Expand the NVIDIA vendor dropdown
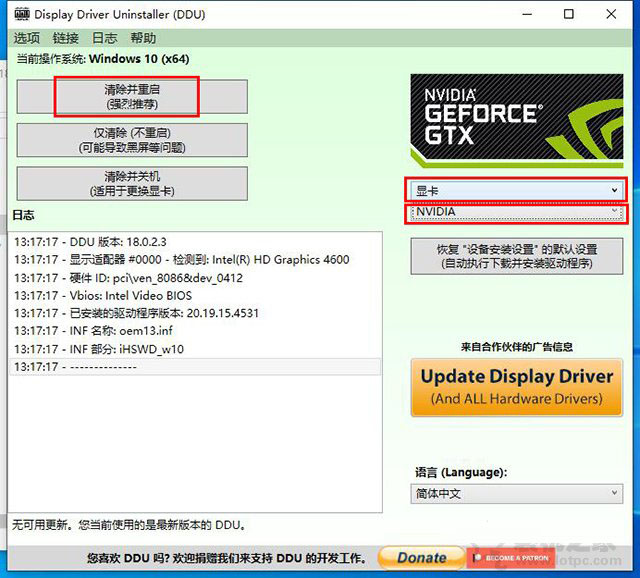This screenshot has width=640, height=578. (516, 213)
